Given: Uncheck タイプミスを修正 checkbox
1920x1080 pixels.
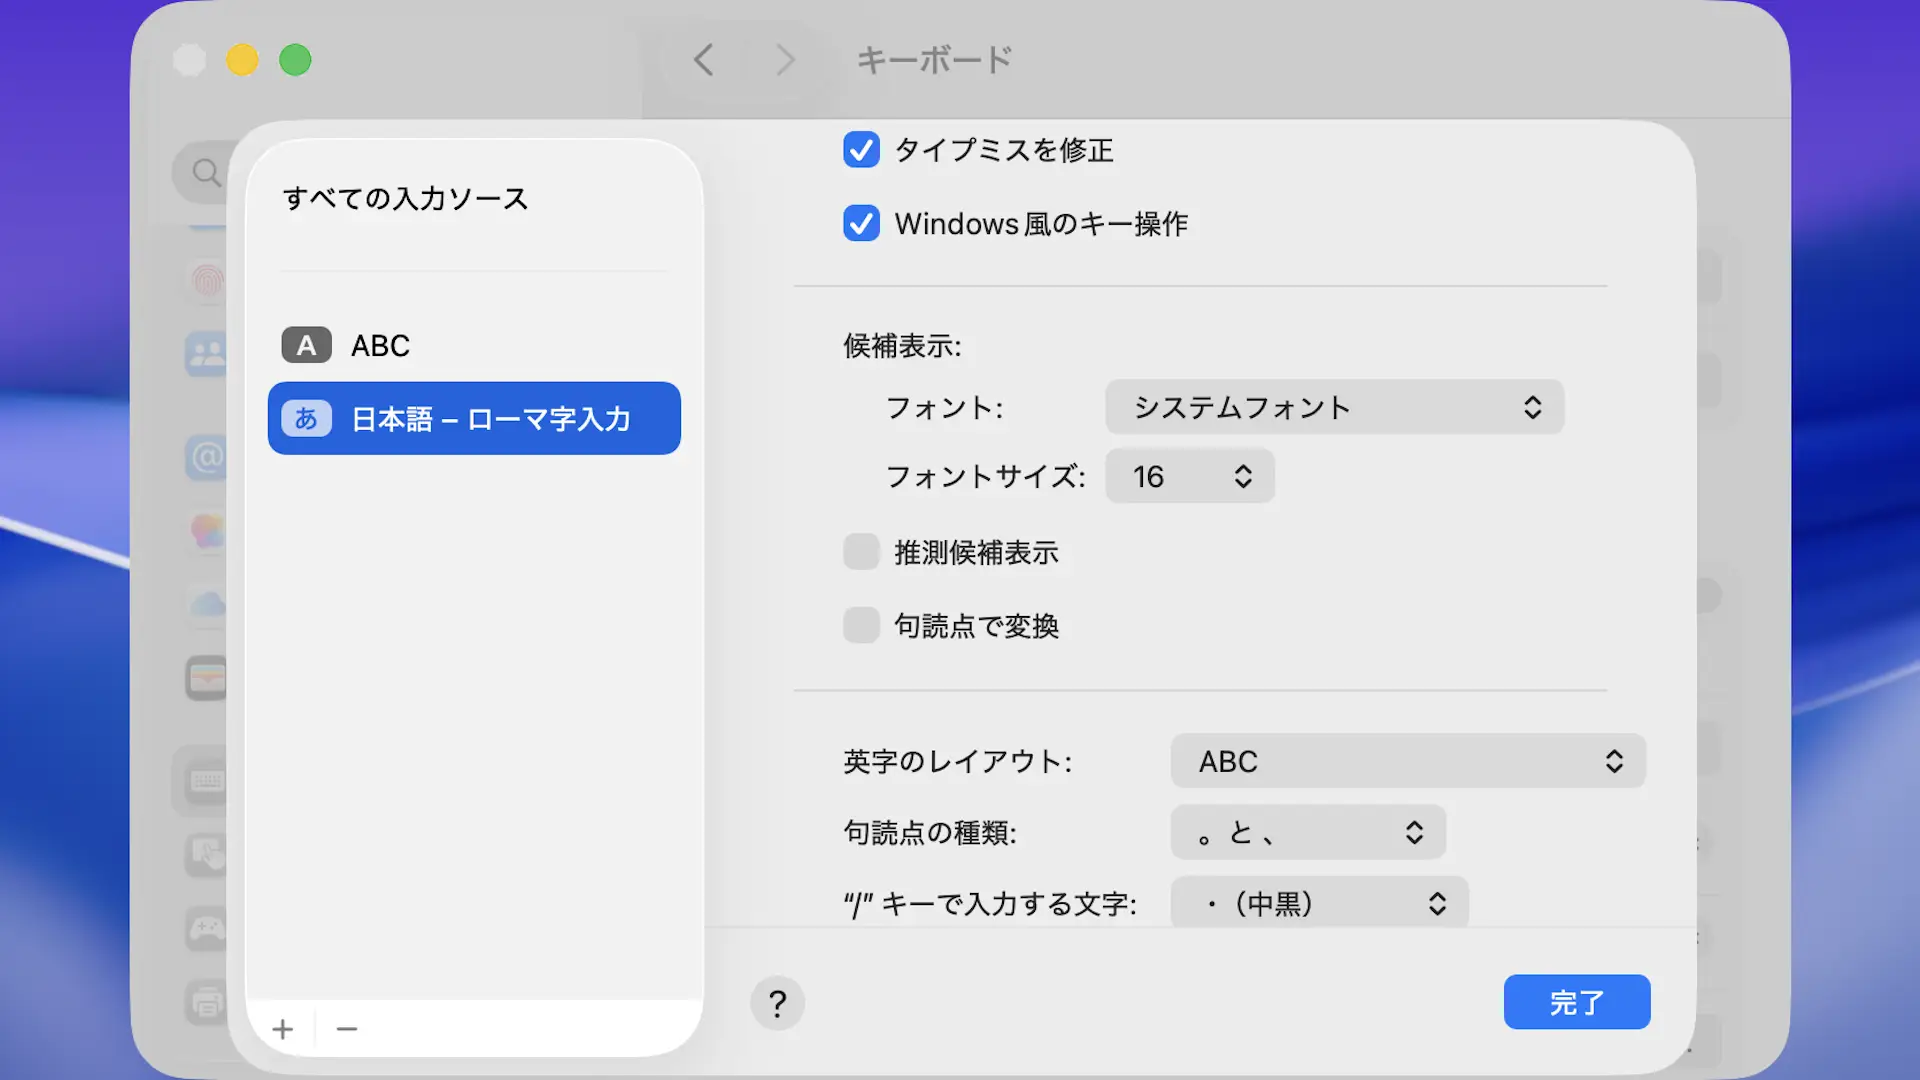Looking at the screenshot, I should [861, 150].
